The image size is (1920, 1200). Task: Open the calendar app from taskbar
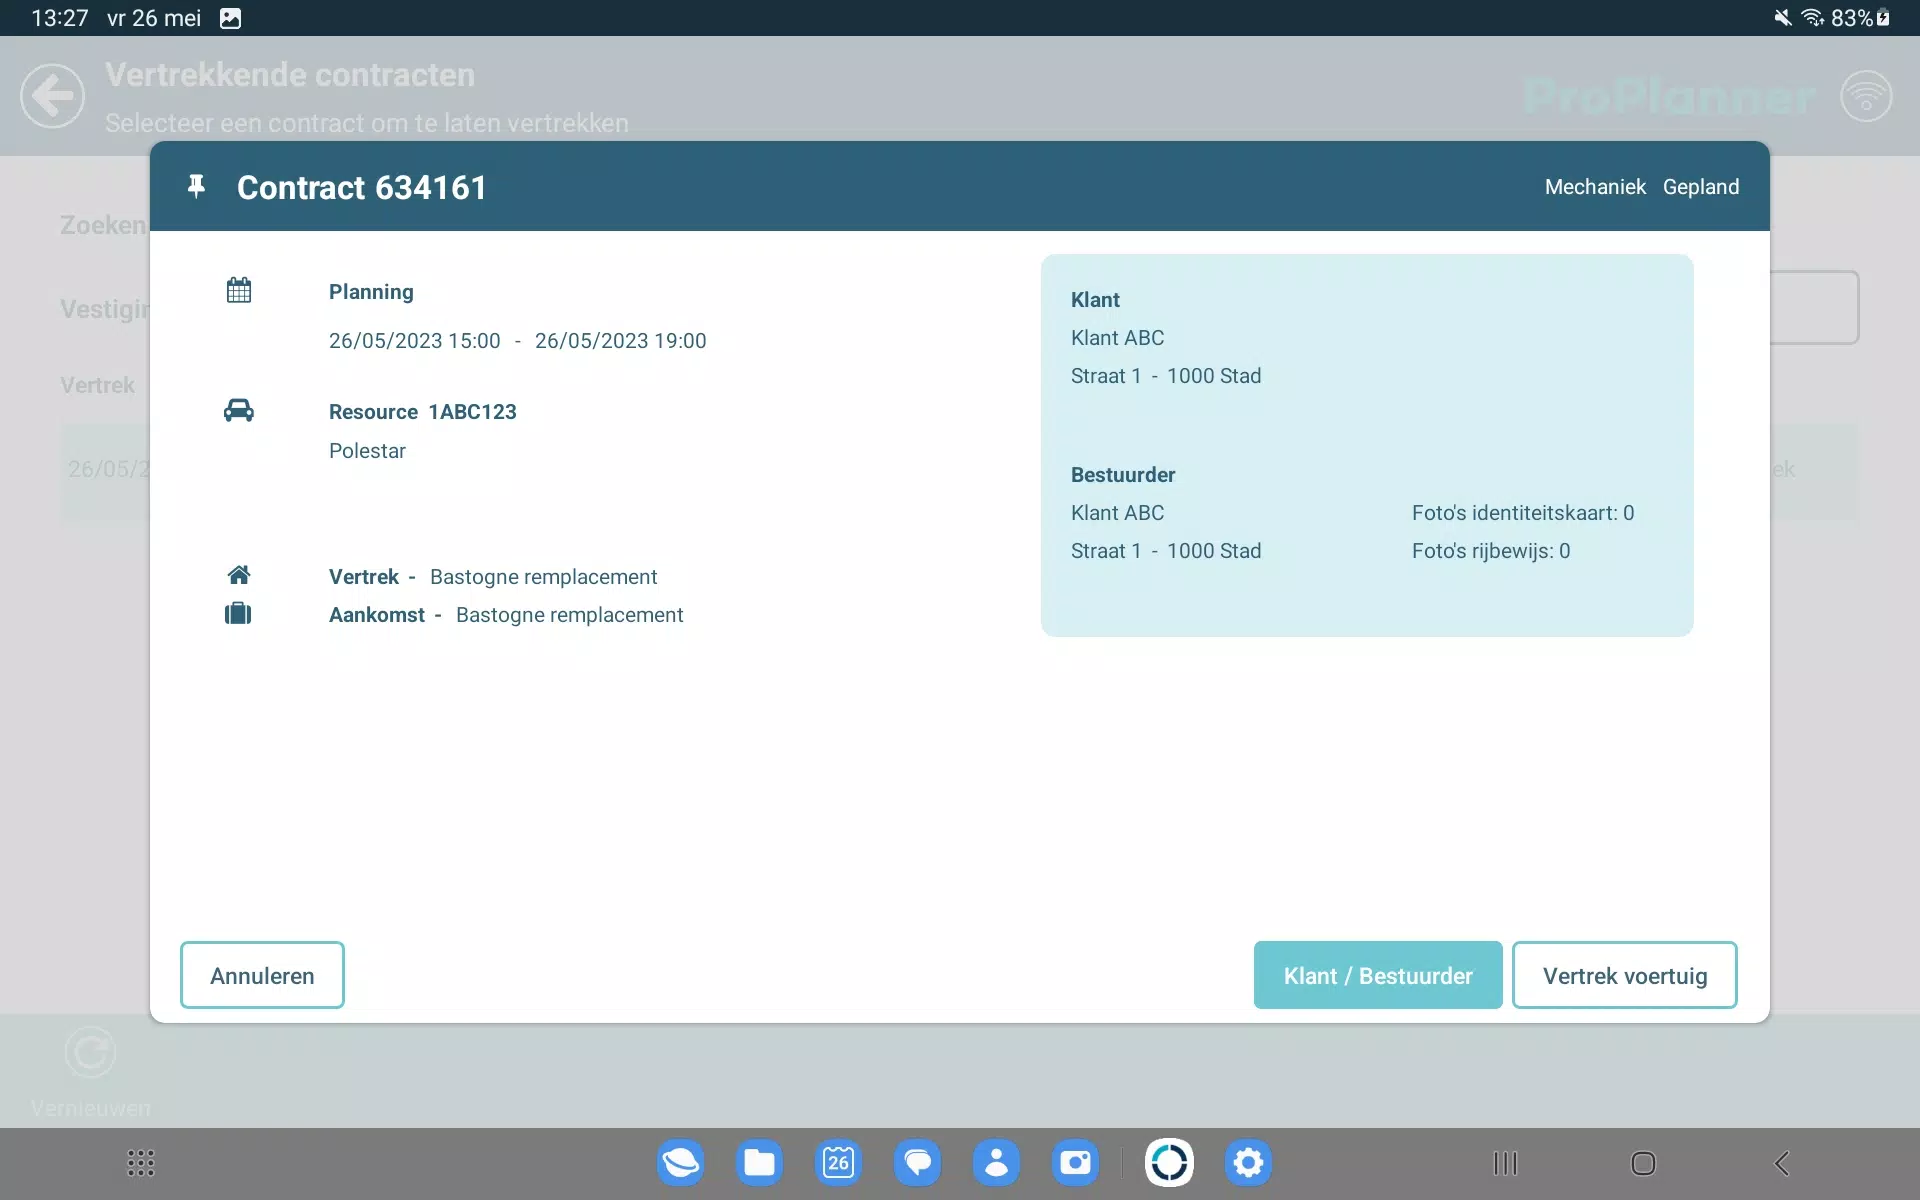(840, 1161)
